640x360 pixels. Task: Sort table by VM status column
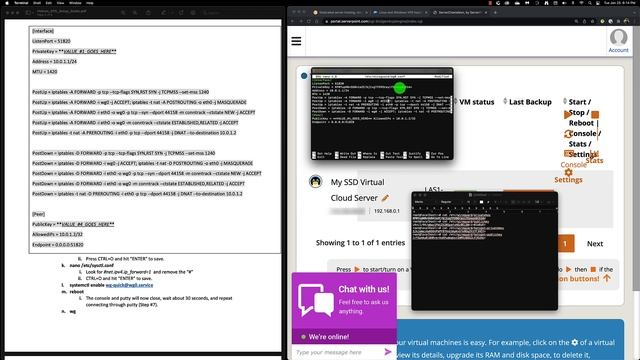(x=476, y=102)
